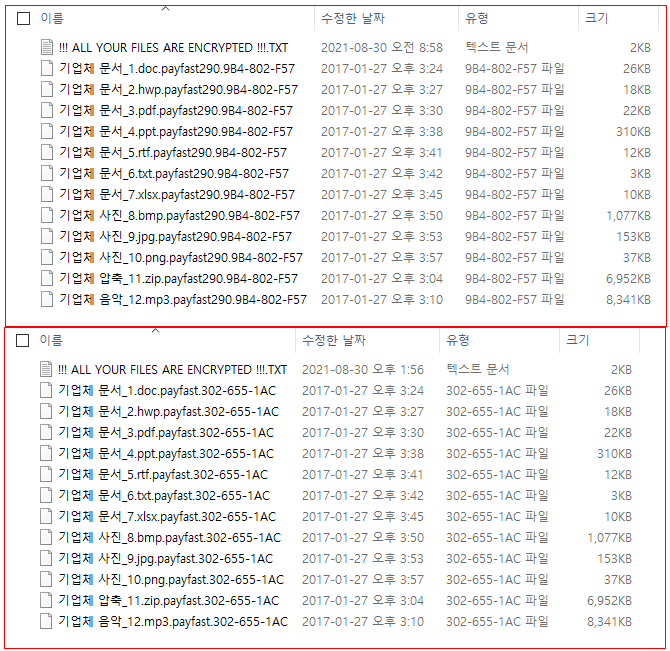Click size '153KB' in the upper list

(633, 236)
